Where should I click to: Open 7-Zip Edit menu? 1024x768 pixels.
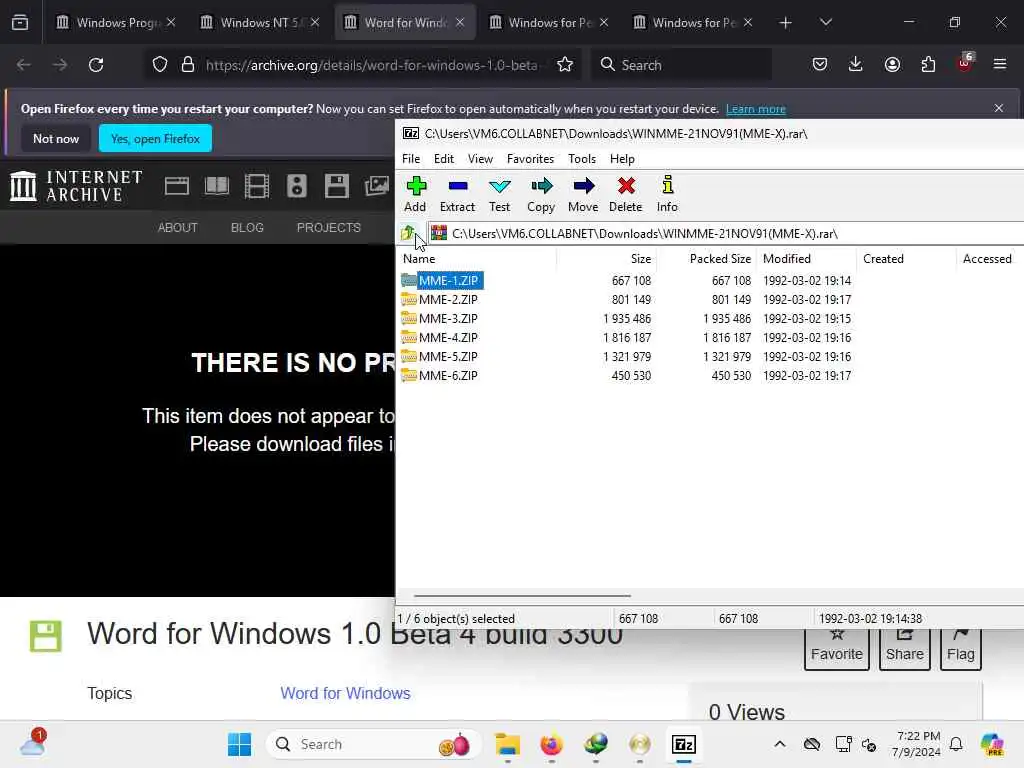coord(443,159)
